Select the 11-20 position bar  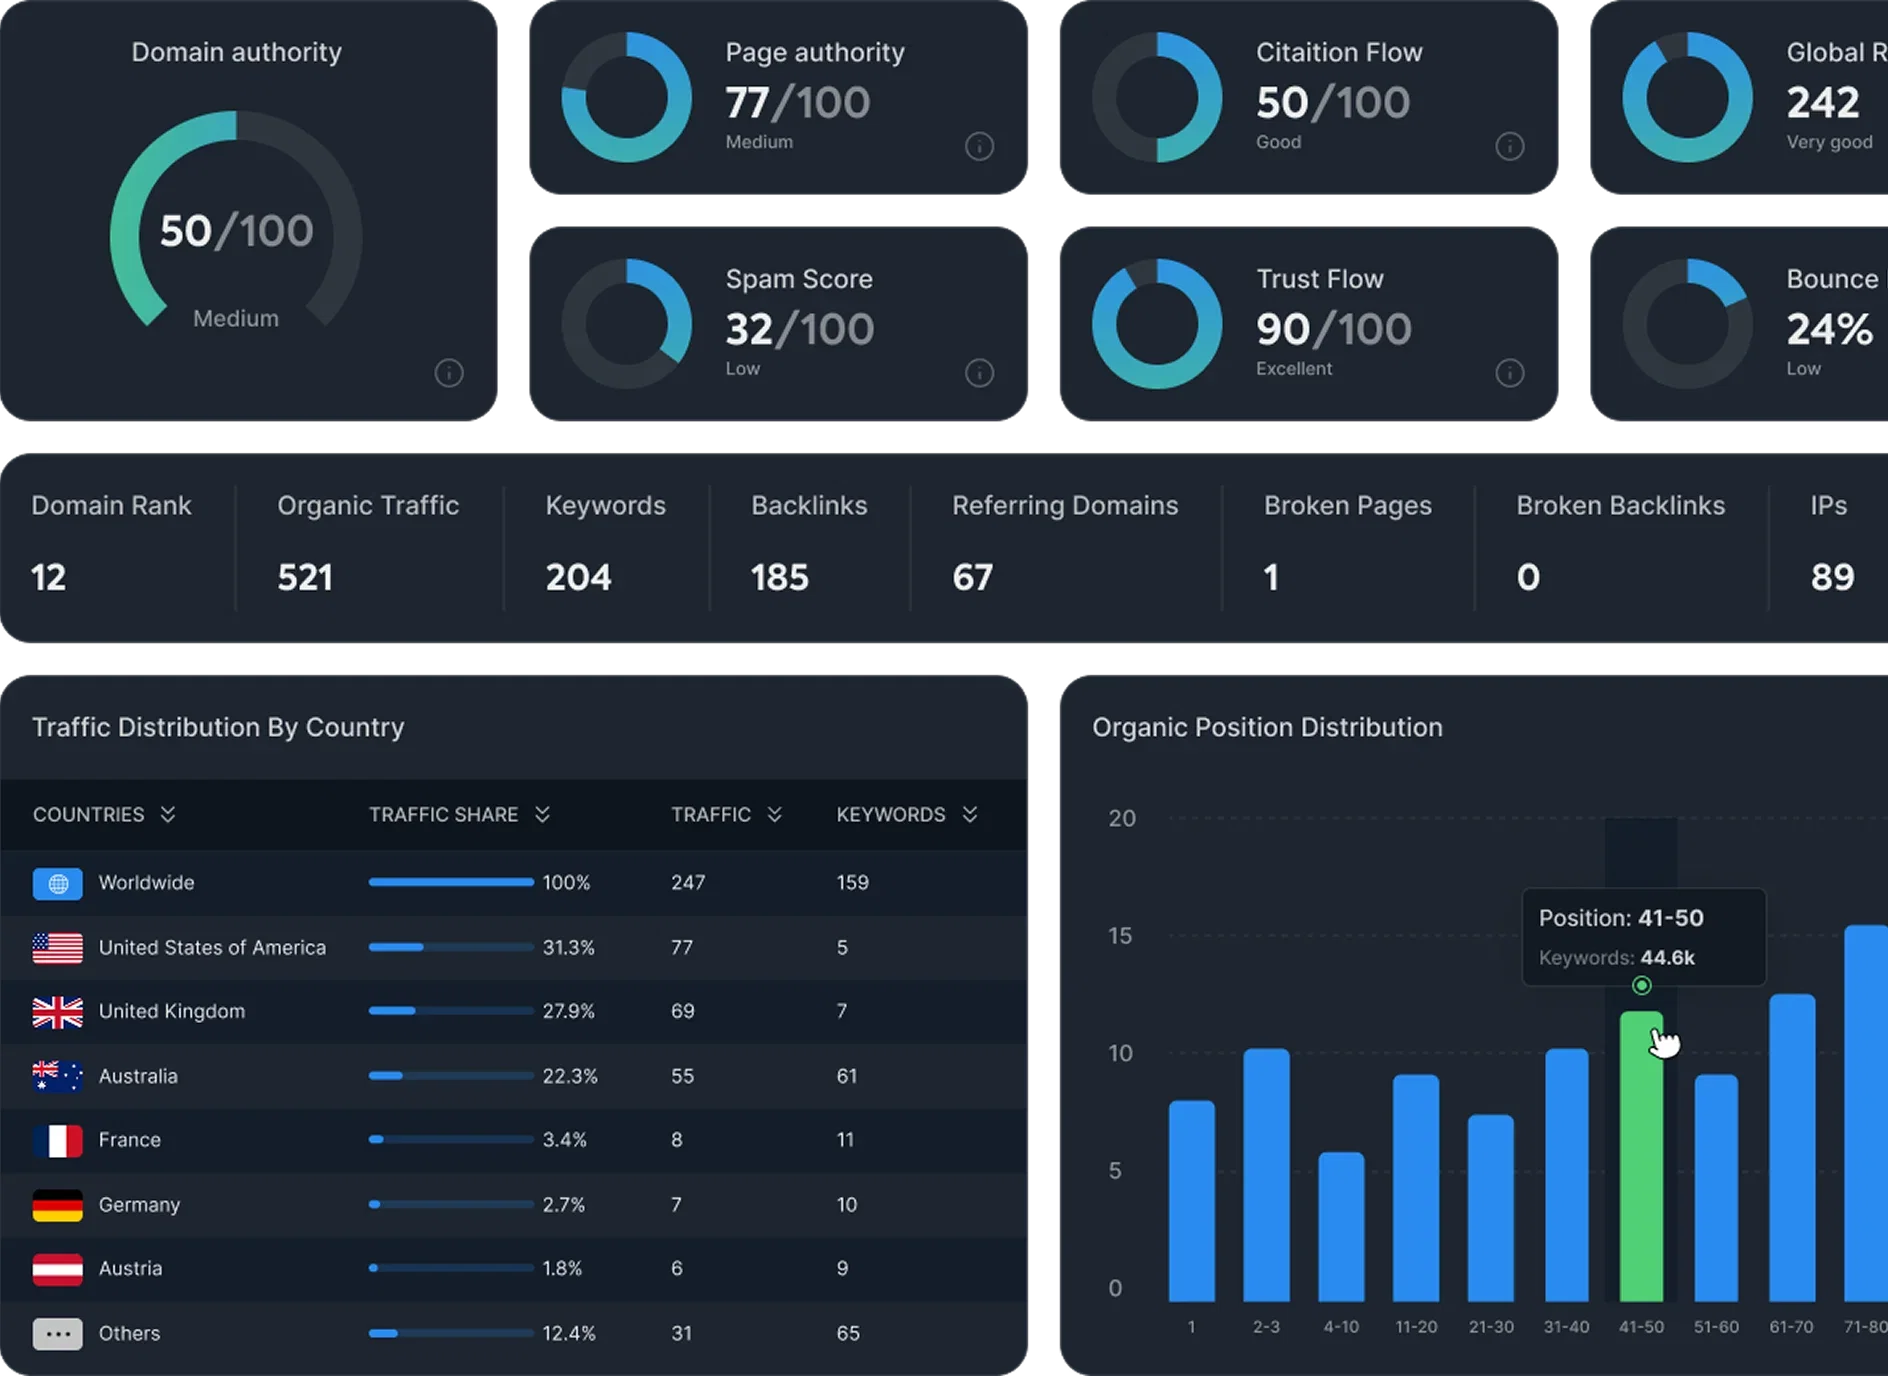tap(1416, 1188)
